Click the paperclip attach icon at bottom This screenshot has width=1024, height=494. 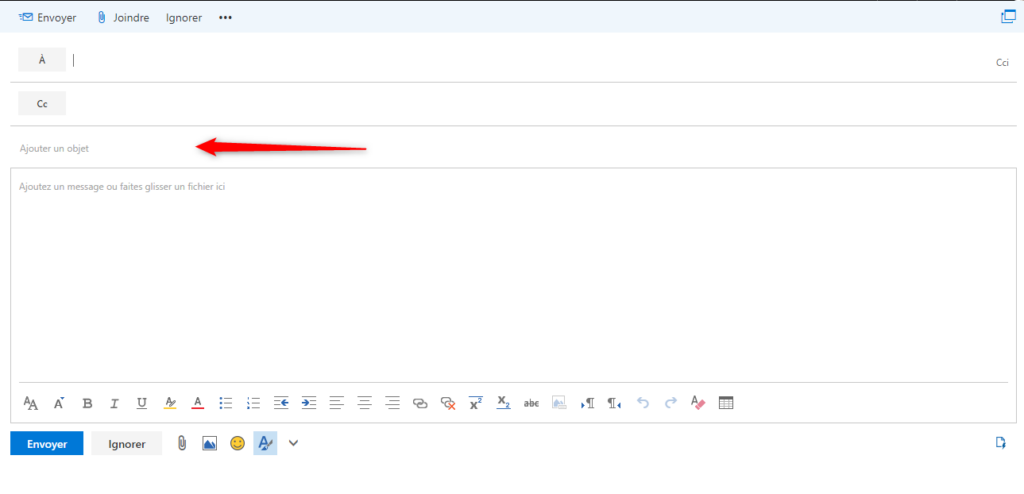tap(182, 443)
